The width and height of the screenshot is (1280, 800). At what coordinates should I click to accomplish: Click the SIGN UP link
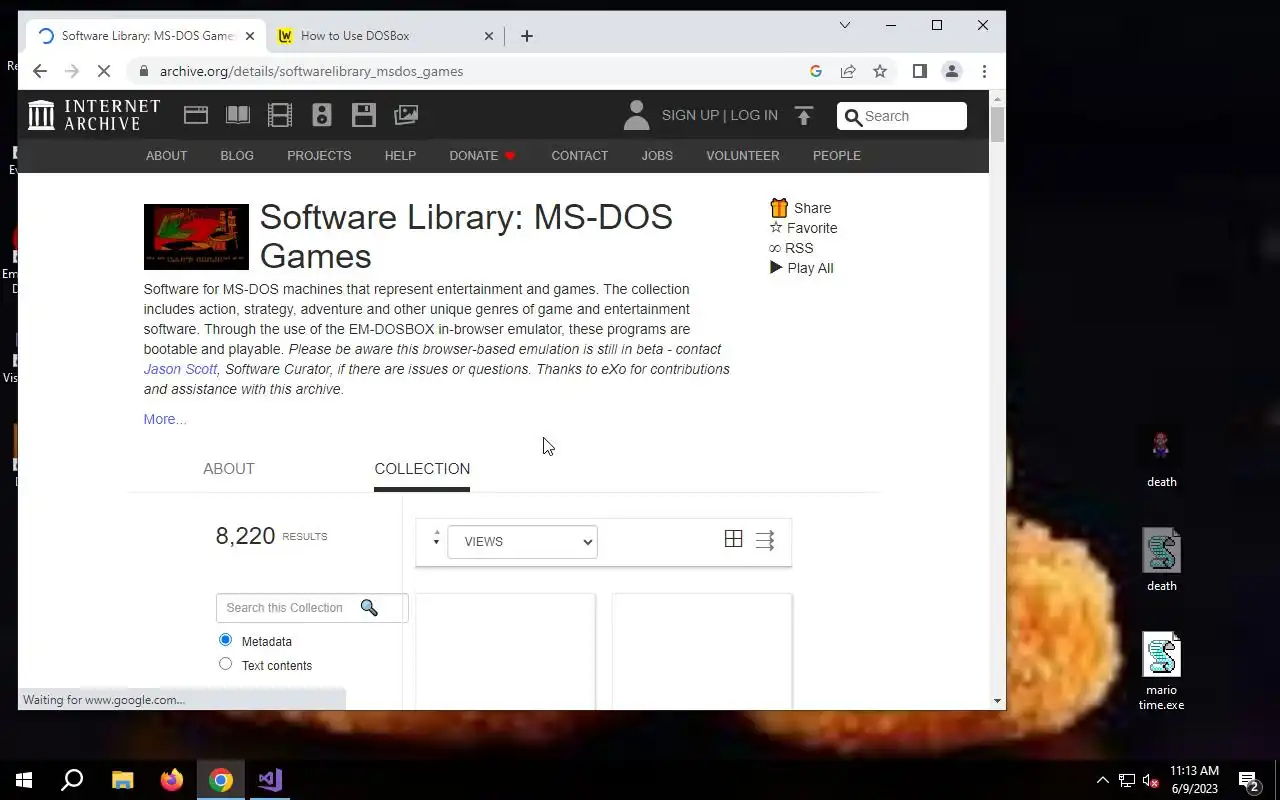click(690, 115)
